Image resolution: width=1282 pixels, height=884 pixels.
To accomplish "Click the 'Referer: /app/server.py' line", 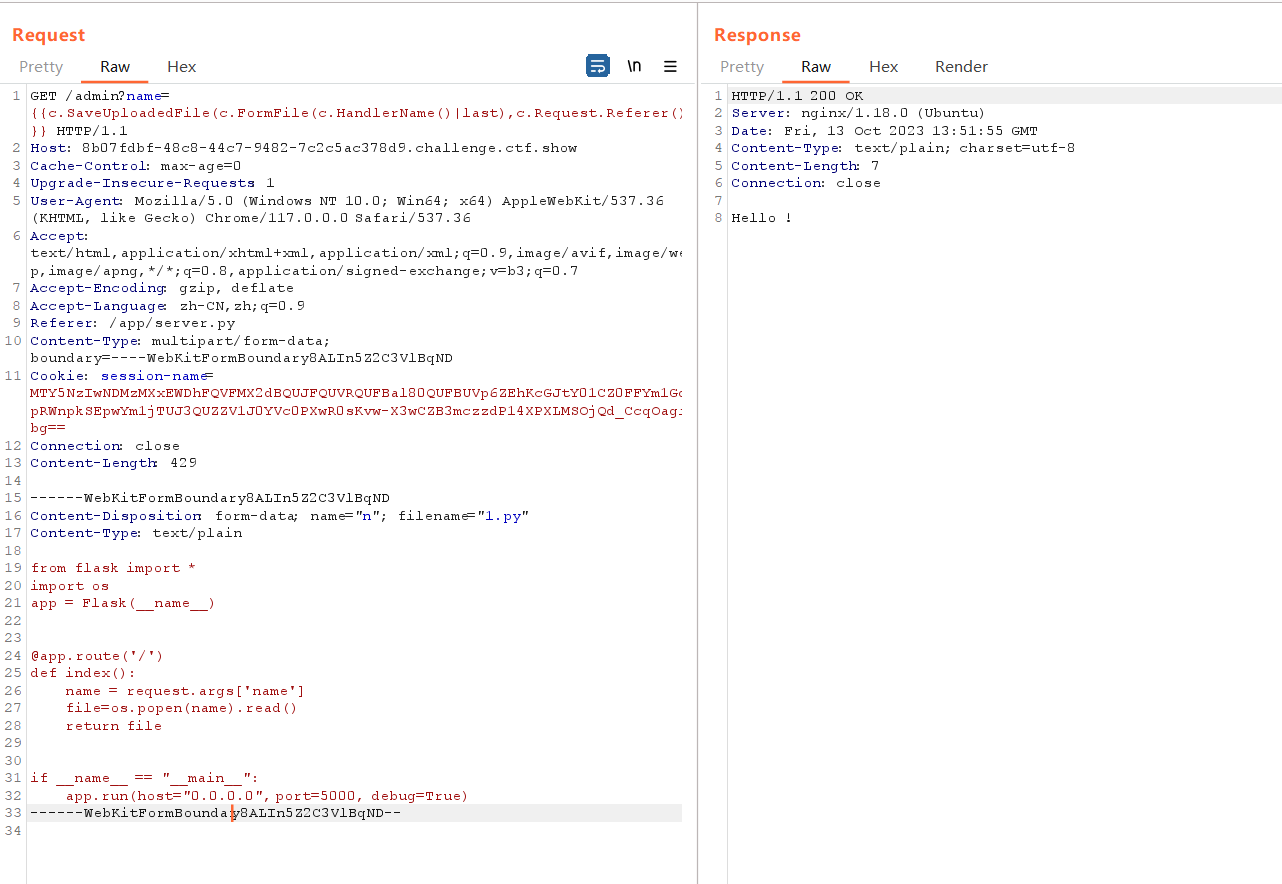I will pos(133,323).
